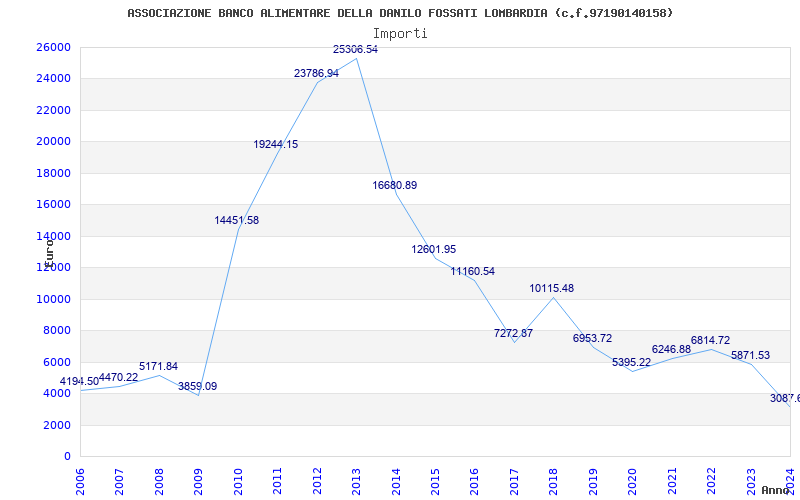Click the x-axis year 2020
The image size is (800, 500).
tap(632, 482)
